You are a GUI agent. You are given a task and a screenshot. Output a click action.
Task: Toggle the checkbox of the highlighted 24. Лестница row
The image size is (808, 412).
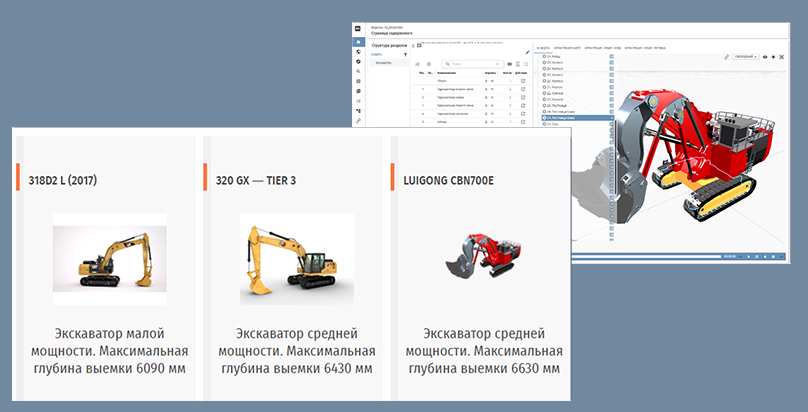pyautogui.click(x=612, y=118)
